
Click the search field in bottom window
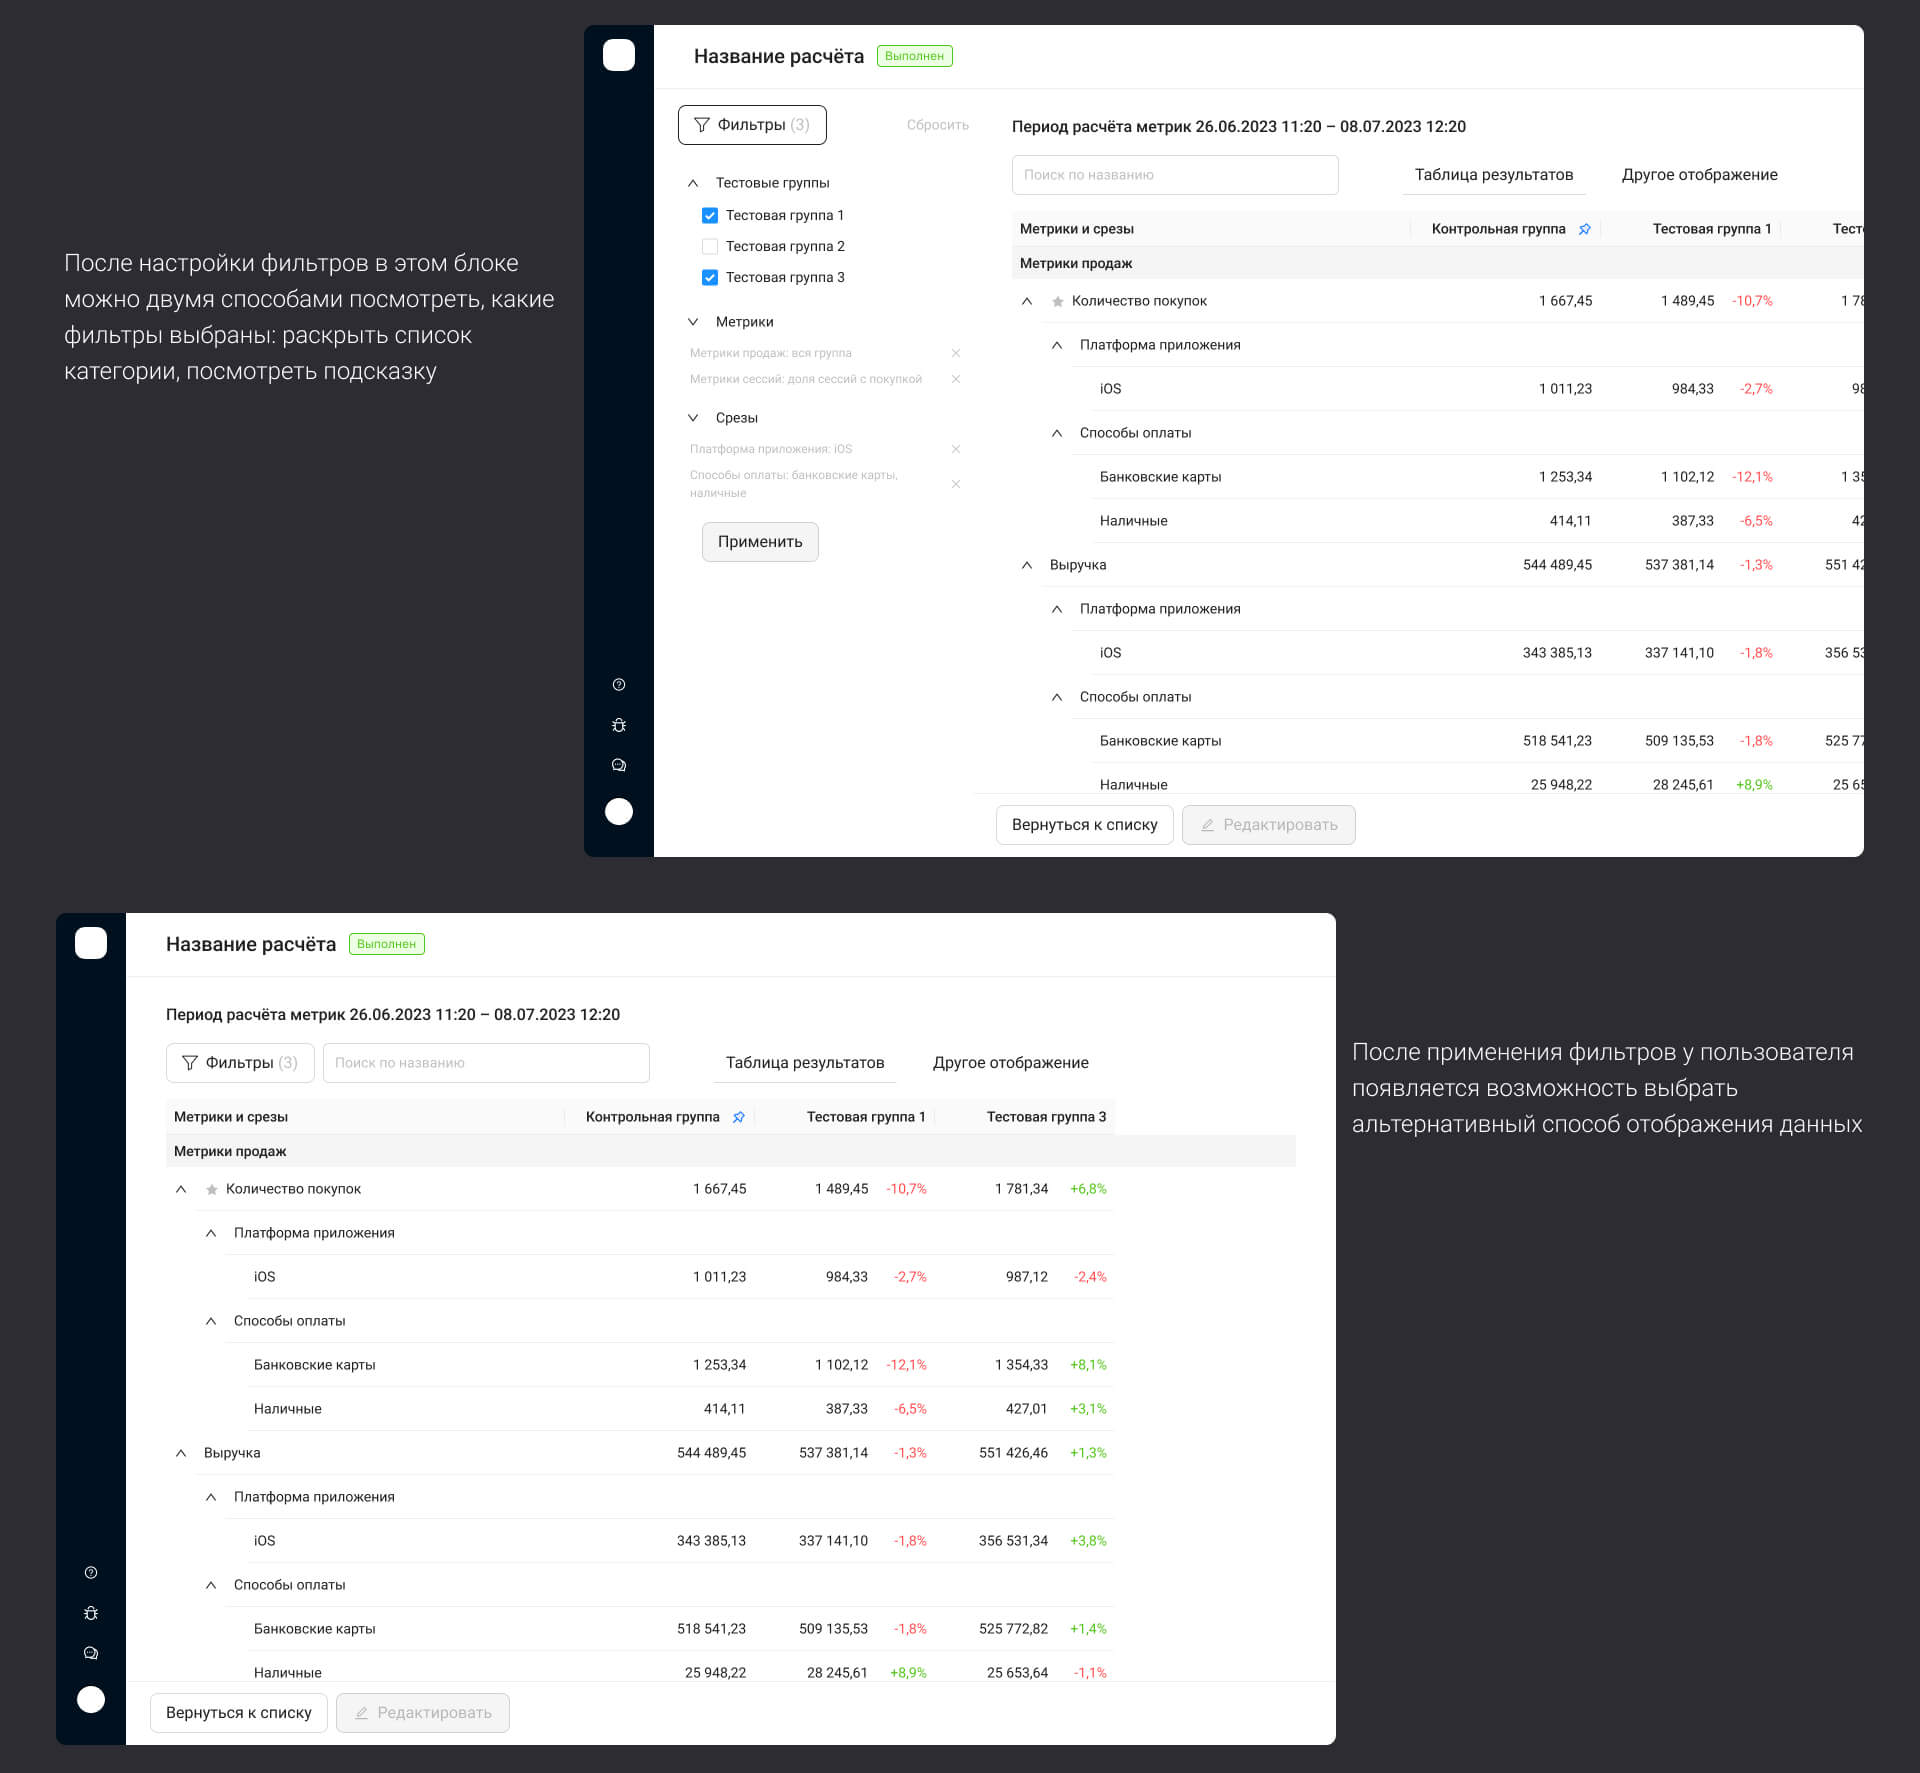486,1063
